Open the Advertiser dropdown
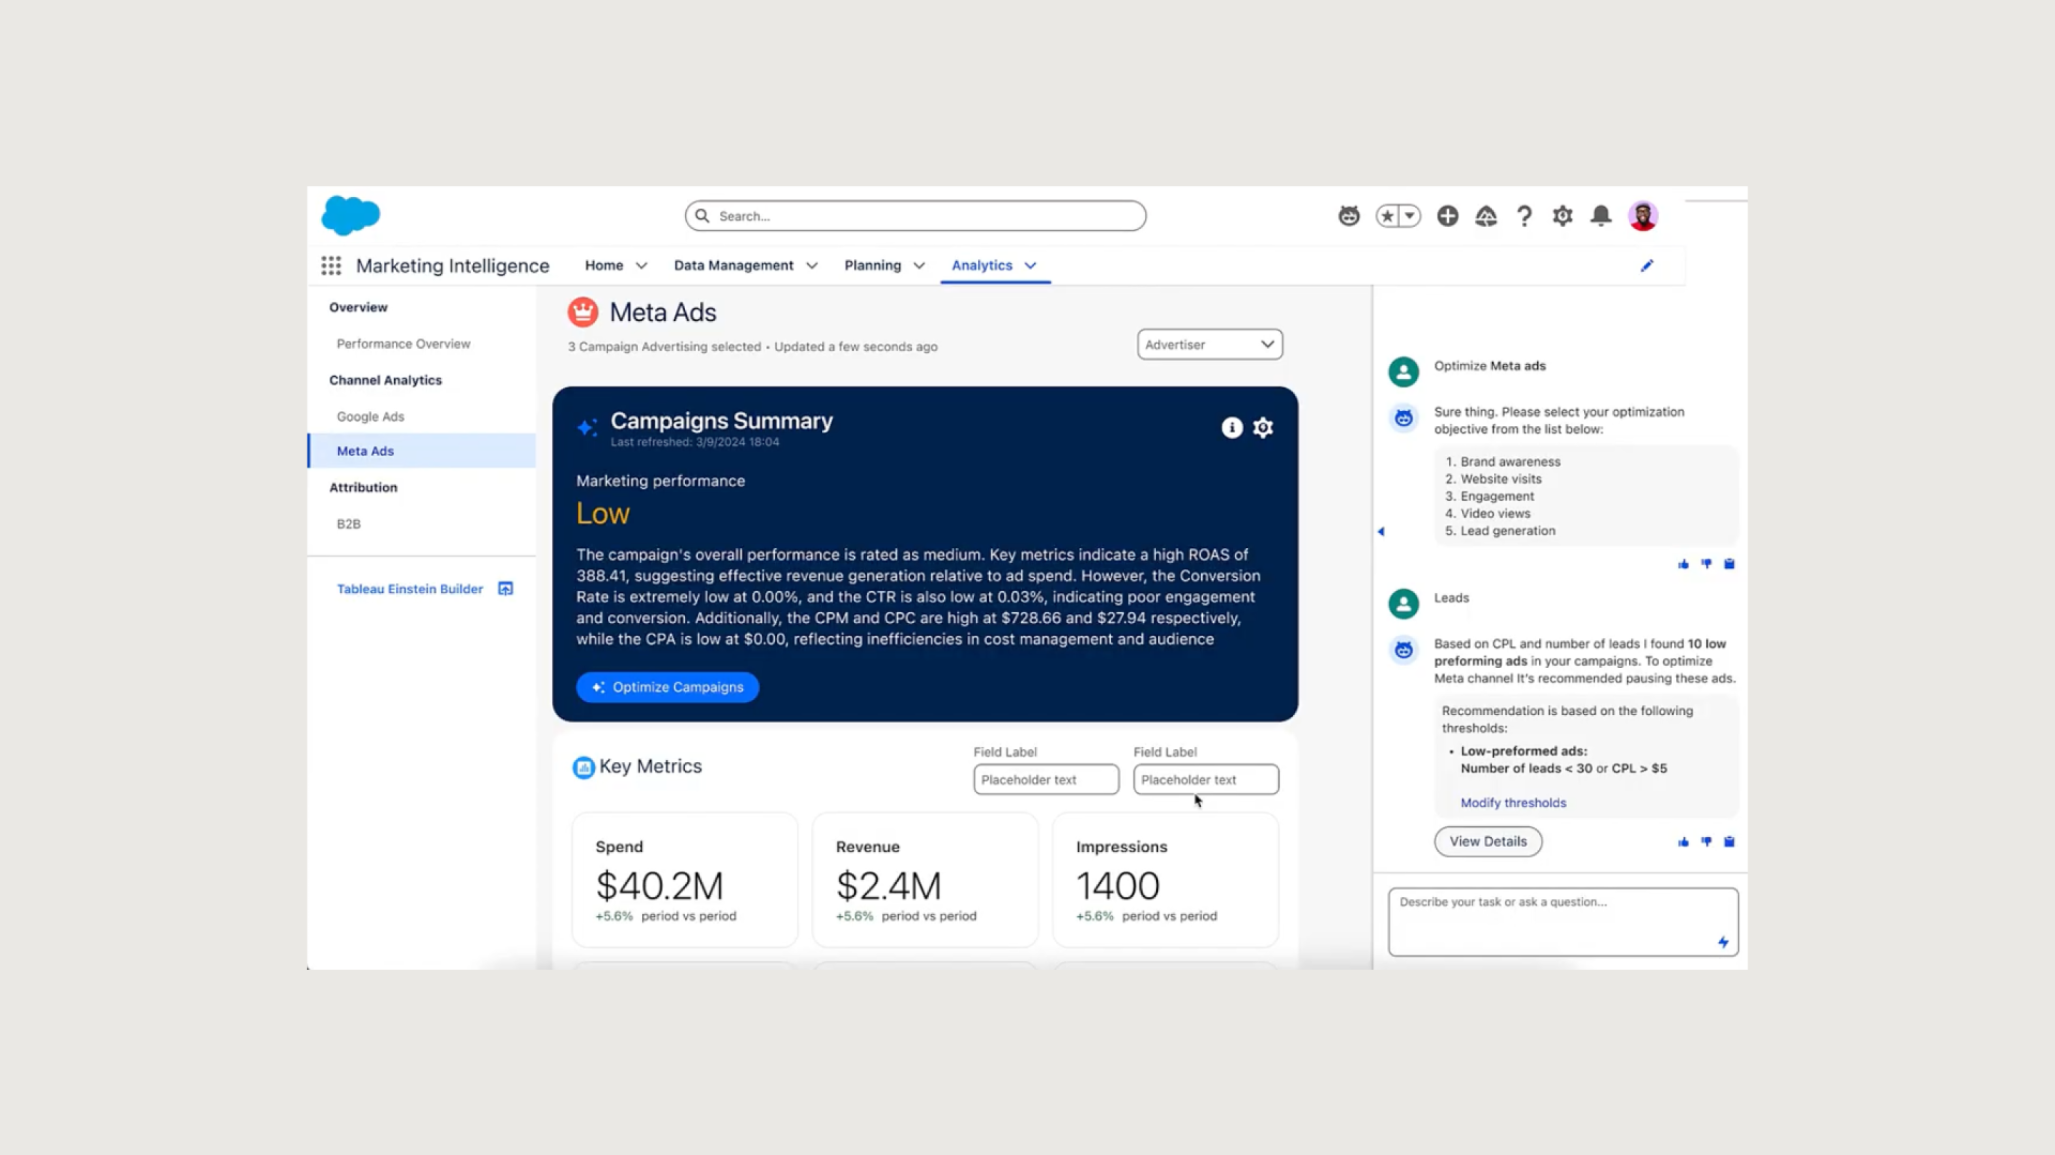 coord(1208,344)
